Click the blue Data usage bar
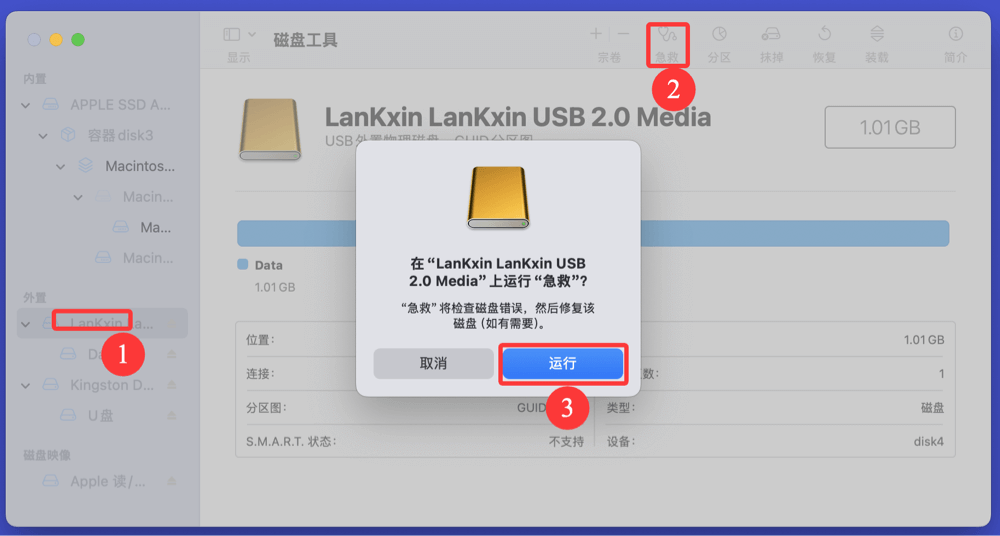The image size is (1000, 536). point(593,234)
